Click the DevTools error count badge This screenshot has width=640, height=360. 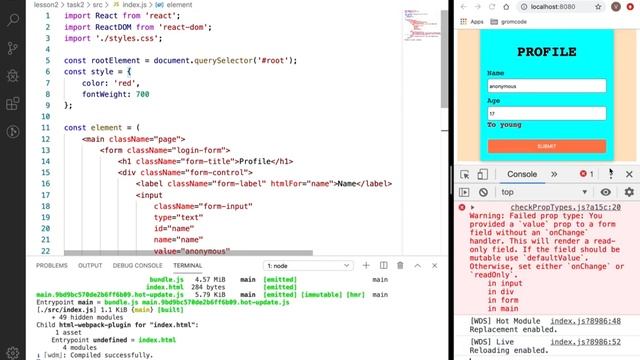click(x=587, y=174)
